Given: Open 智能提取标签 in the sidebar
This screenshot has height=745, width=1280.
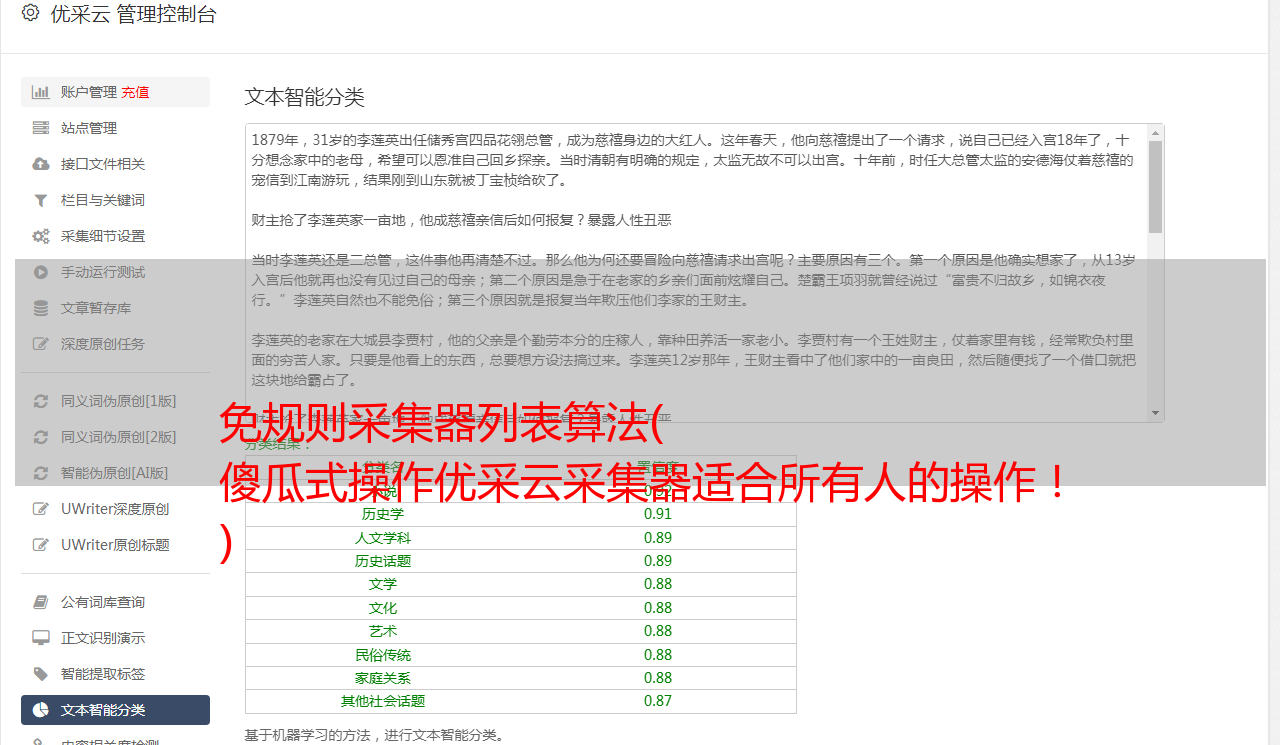Looking at the screenshot, I should (115, 674).
